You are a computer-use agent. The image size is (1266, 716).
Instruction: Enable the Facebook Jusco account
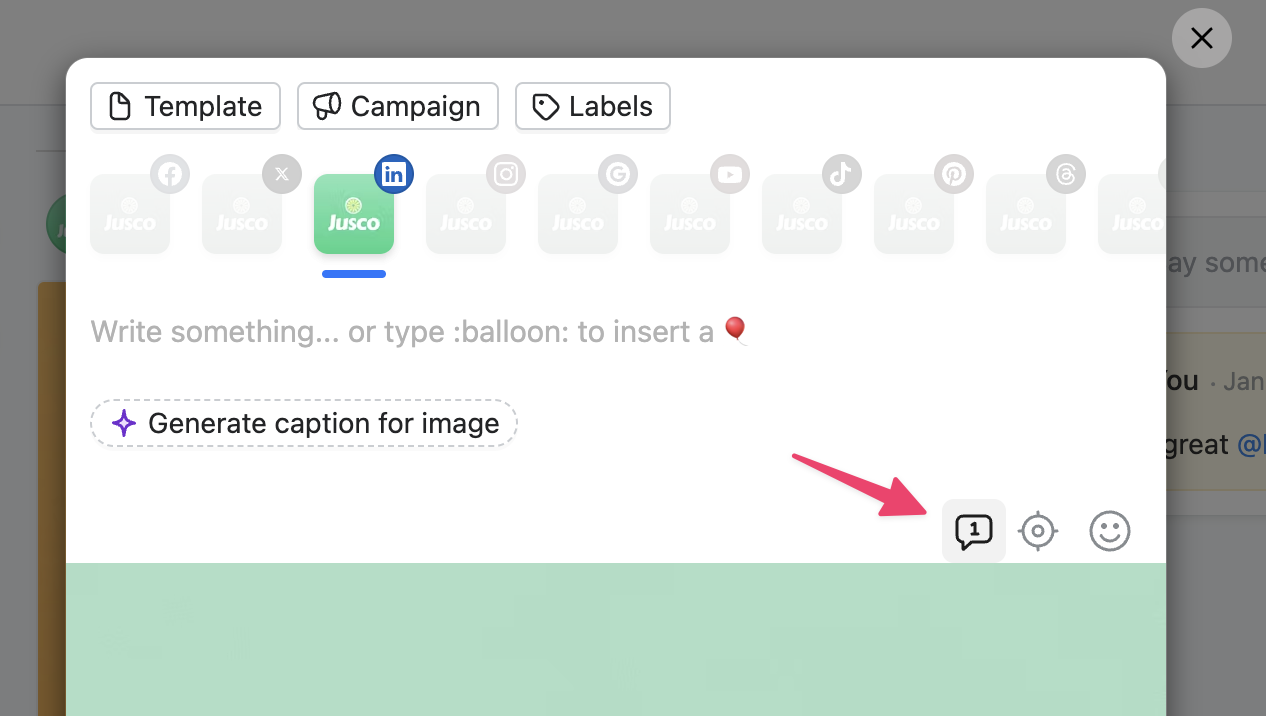(x=130, y=214)
